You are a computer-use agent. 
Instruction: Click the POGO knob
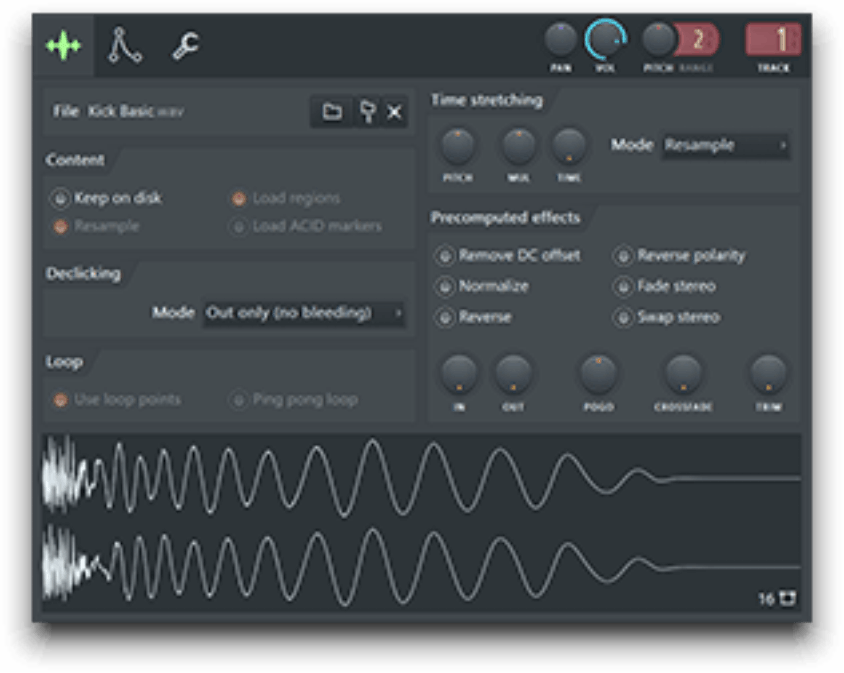[x=598, y=373]
